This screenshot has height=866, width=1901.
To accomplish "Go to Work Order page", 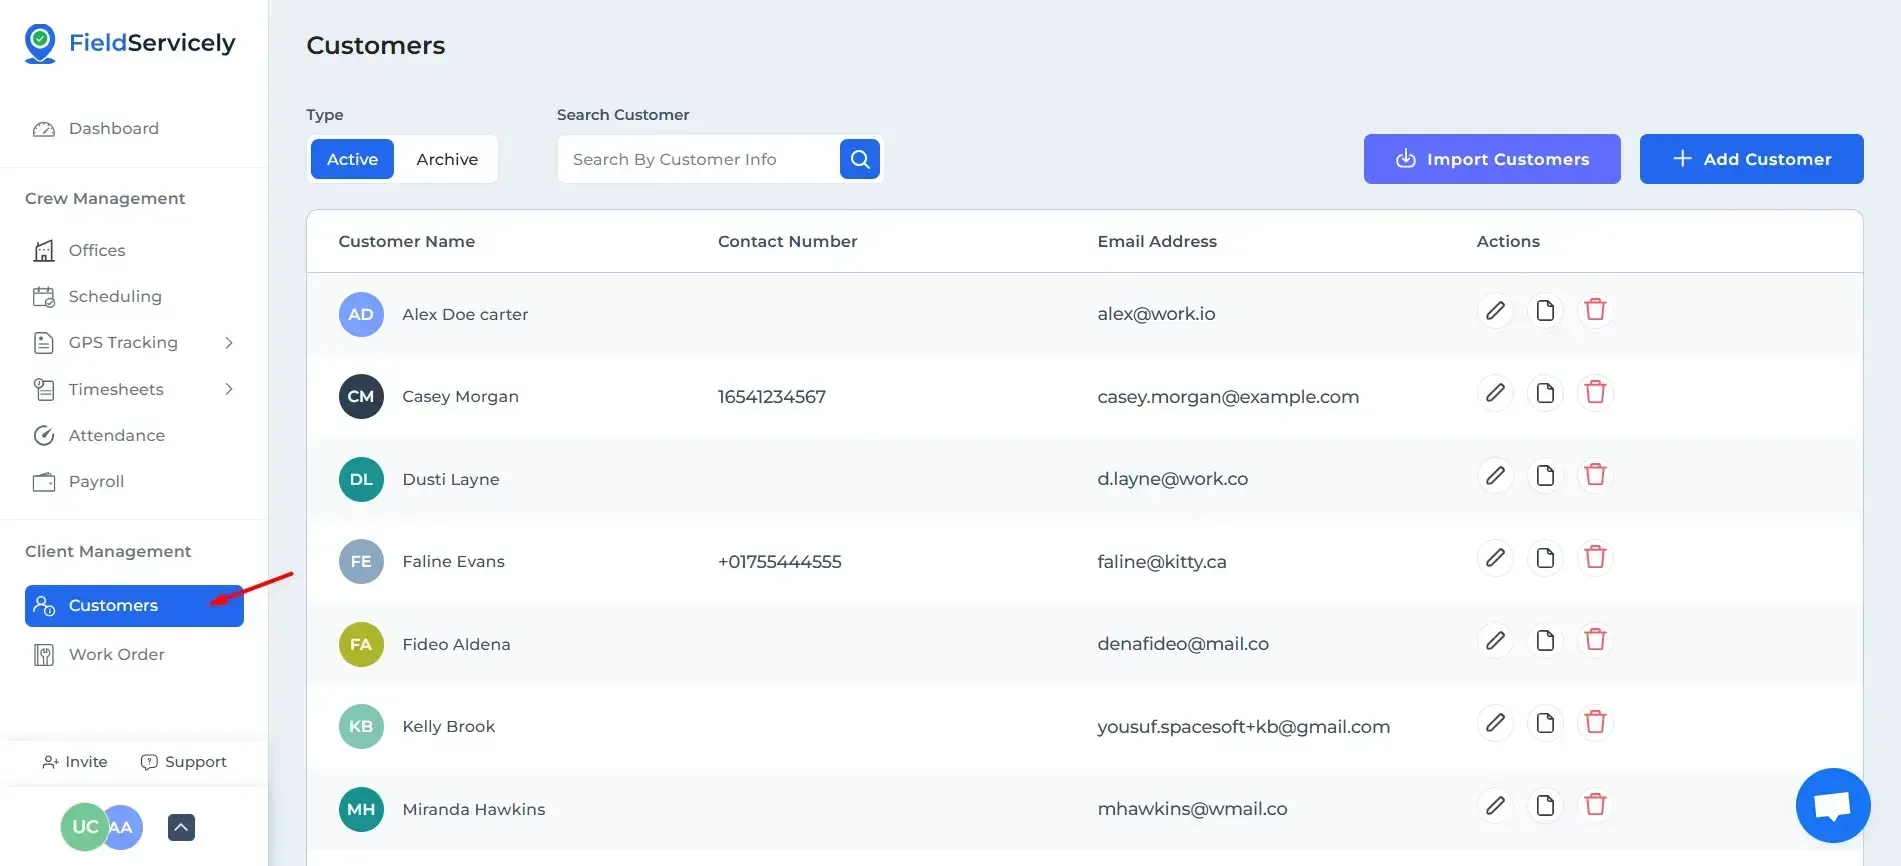I will [x=116, y=655].
